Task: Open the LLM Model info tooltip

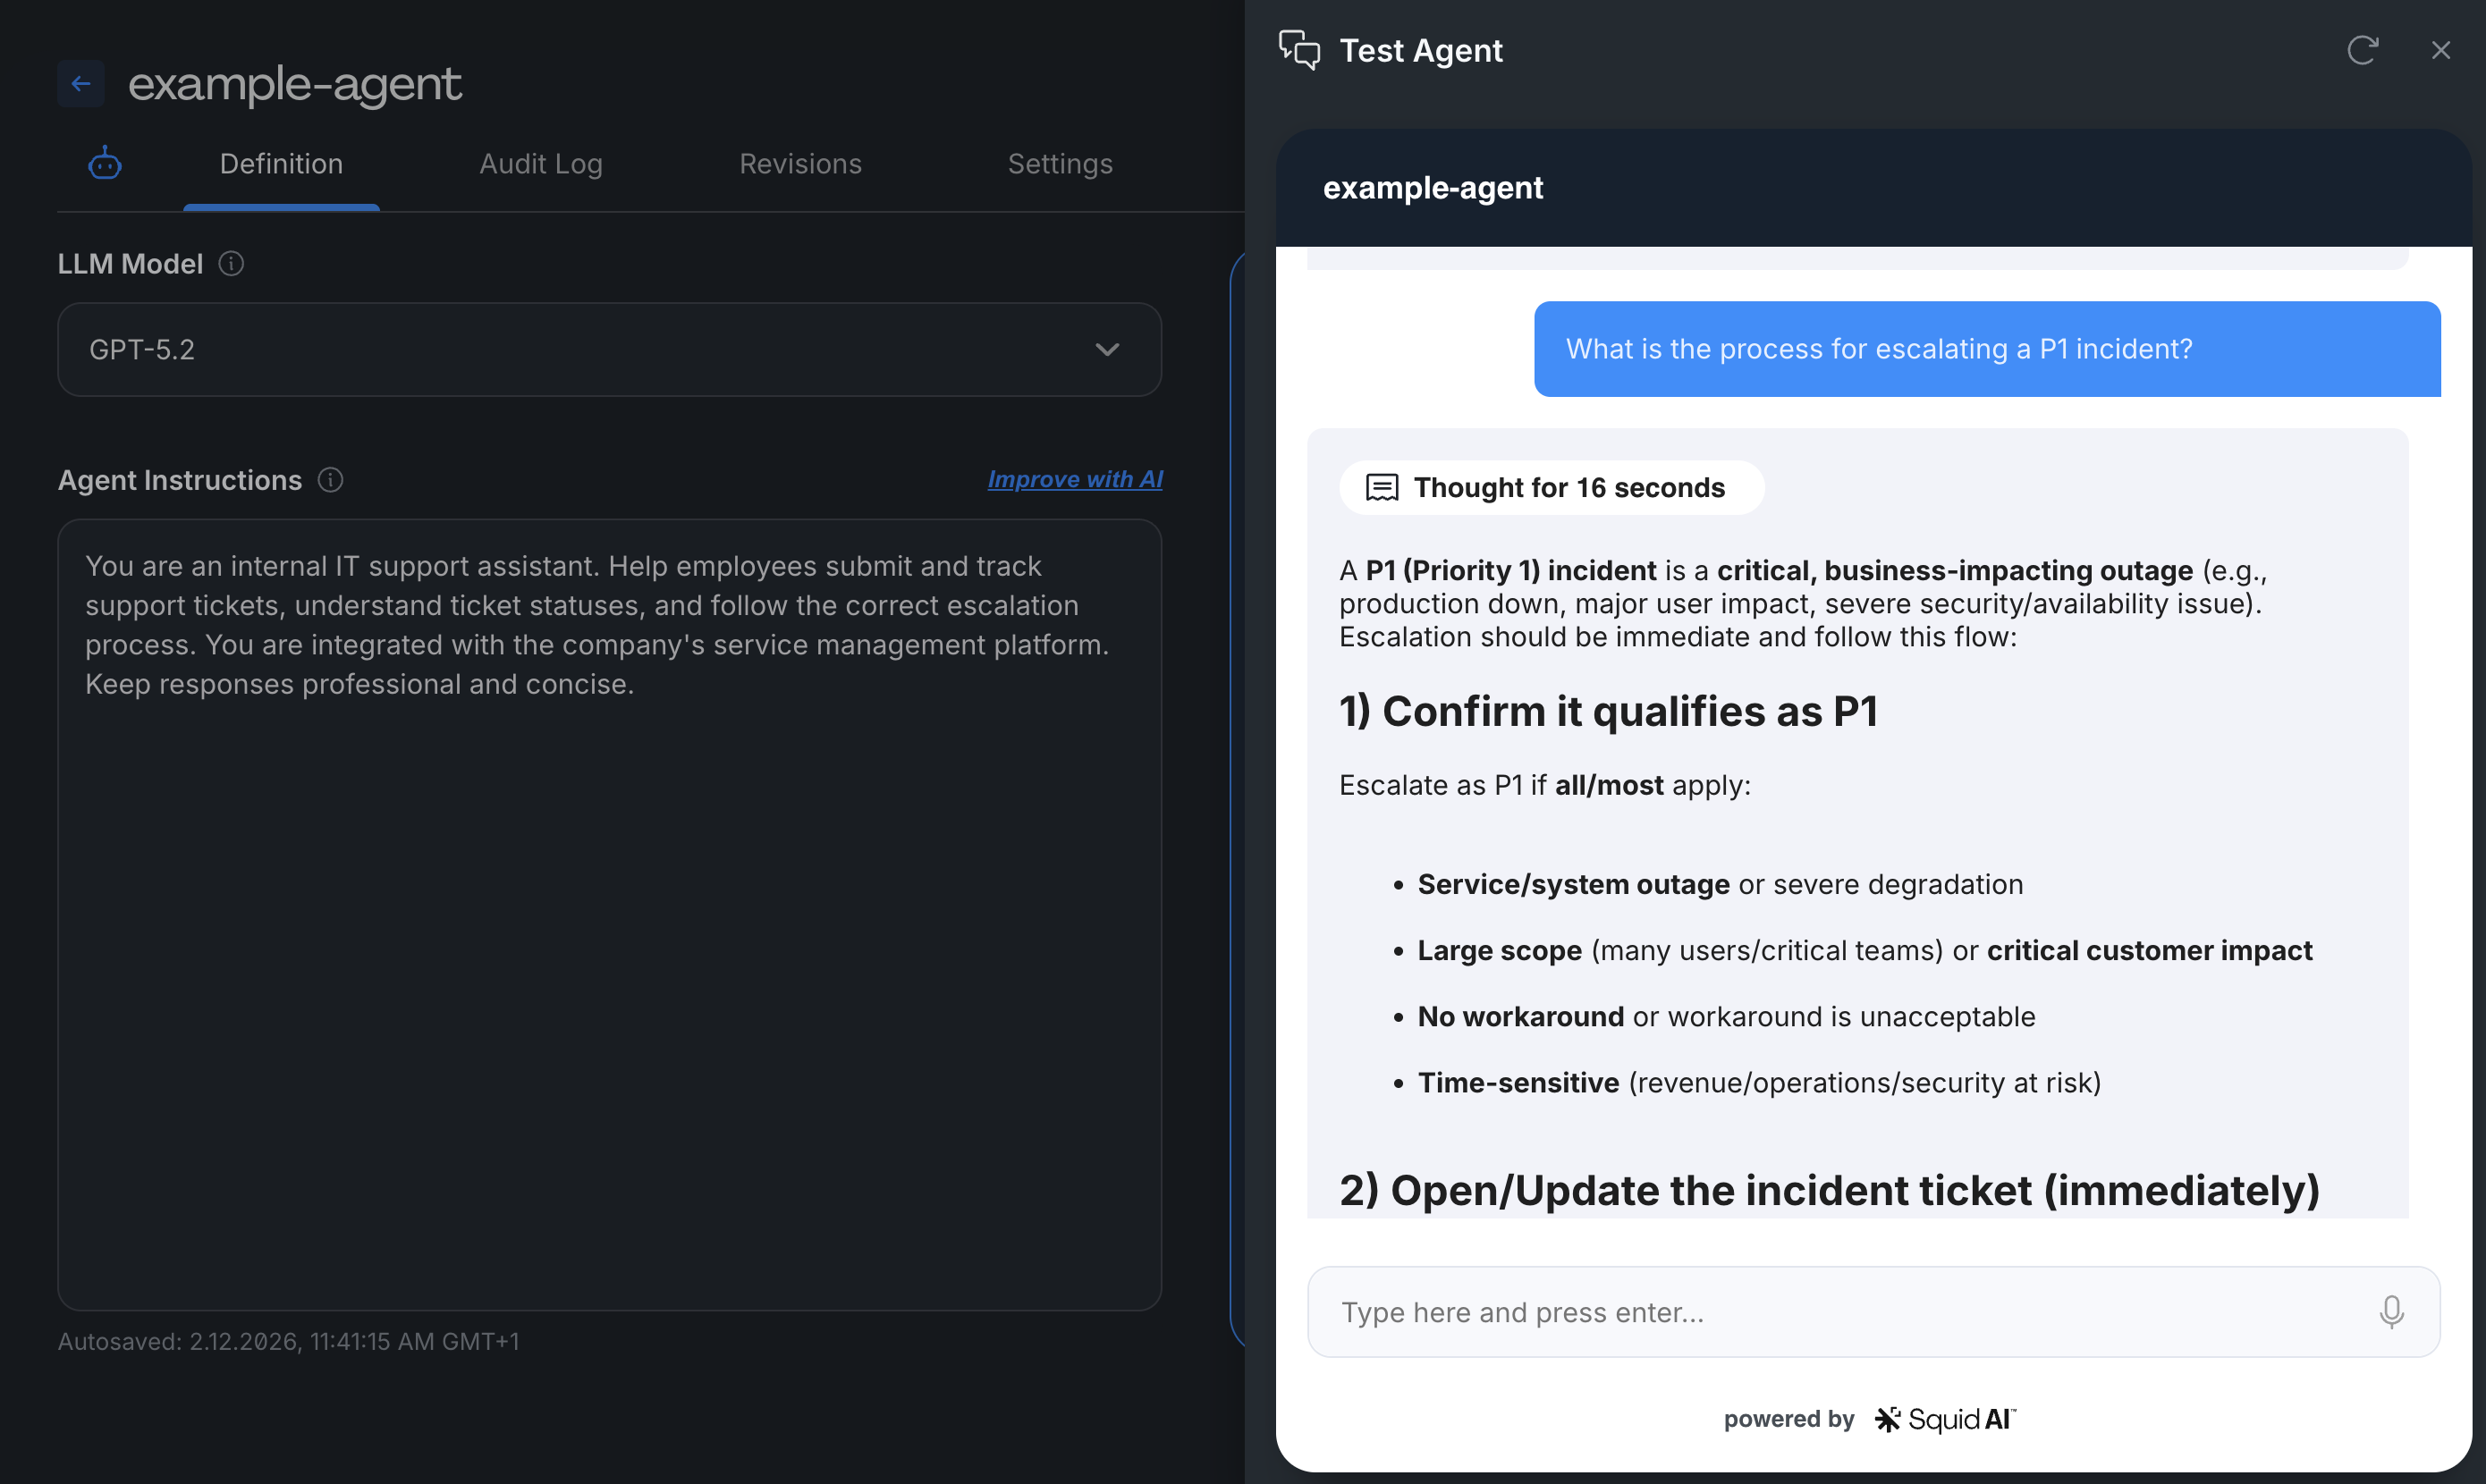Action: 231,263
